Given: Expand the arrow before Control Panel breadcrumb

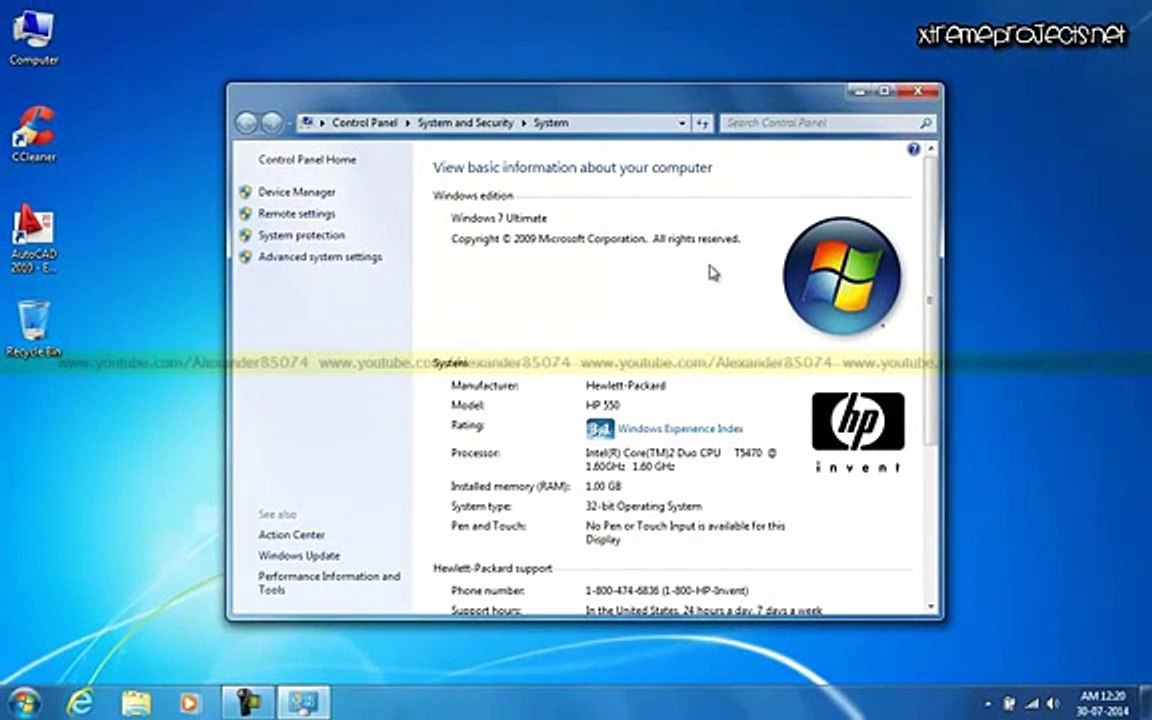Looking at the screenshot, I should coord(322,123).
